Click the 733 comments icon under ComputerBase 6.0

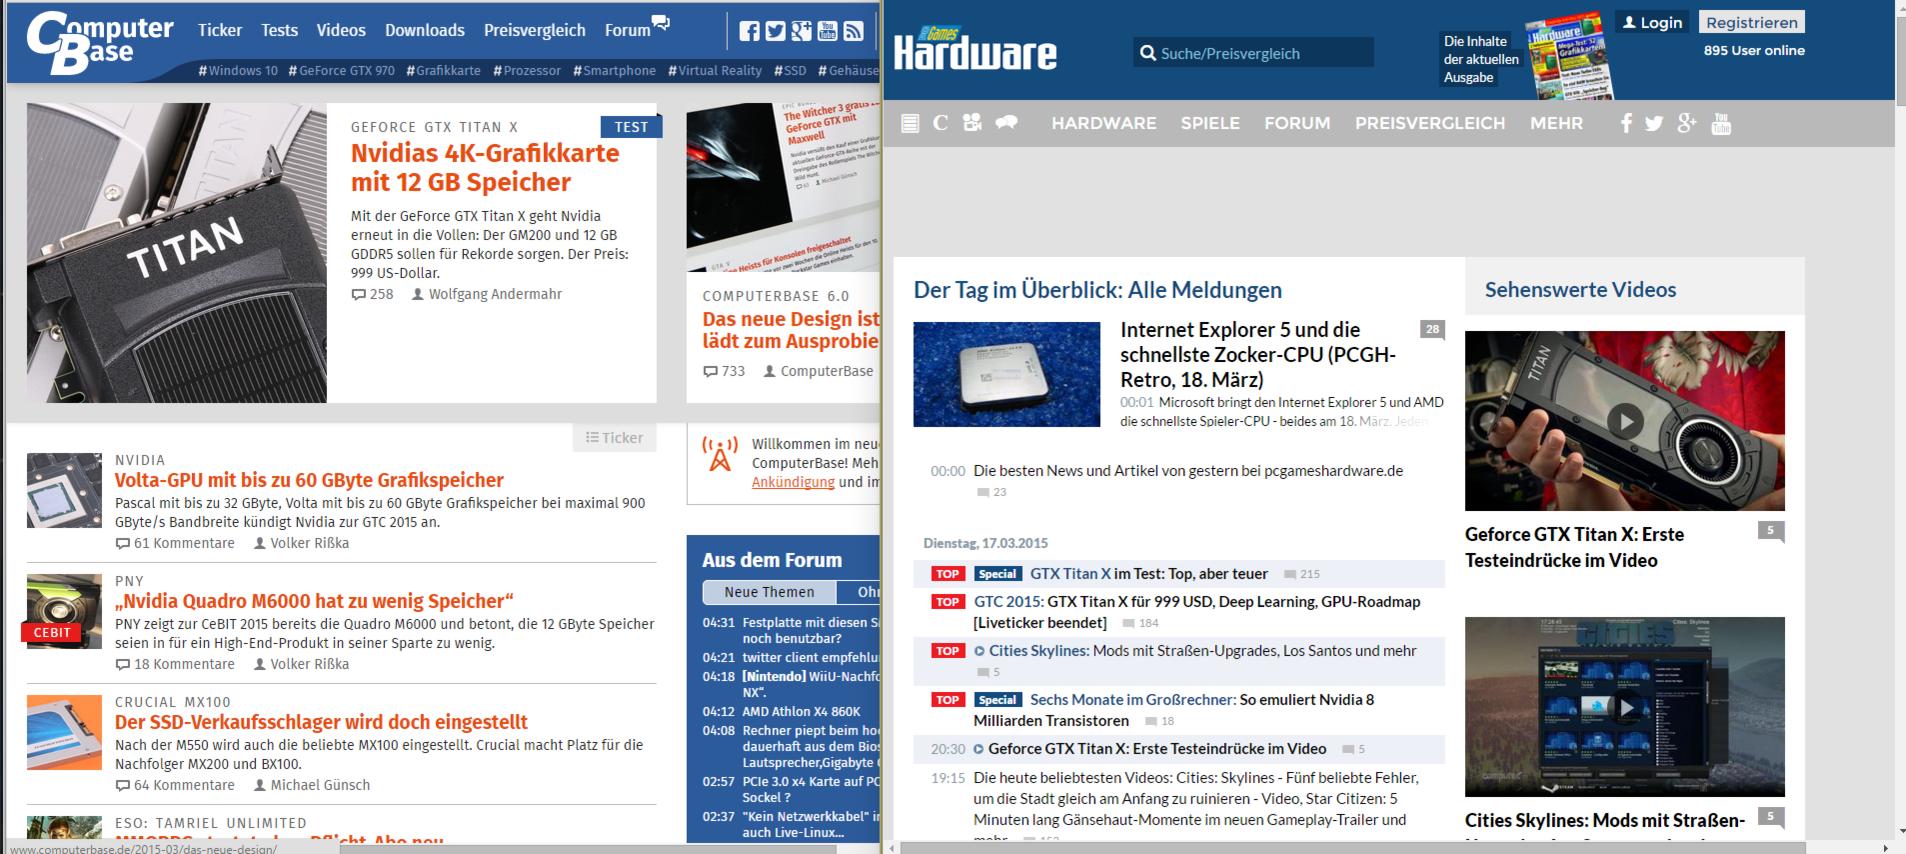pyautogui.click(x=710, y=371)
